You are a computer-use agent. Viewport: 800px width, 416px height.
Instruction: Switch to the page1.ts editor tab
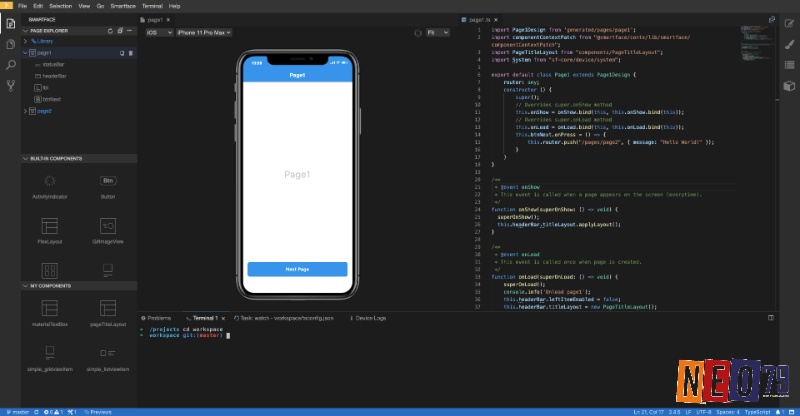[x=479, y=20]
